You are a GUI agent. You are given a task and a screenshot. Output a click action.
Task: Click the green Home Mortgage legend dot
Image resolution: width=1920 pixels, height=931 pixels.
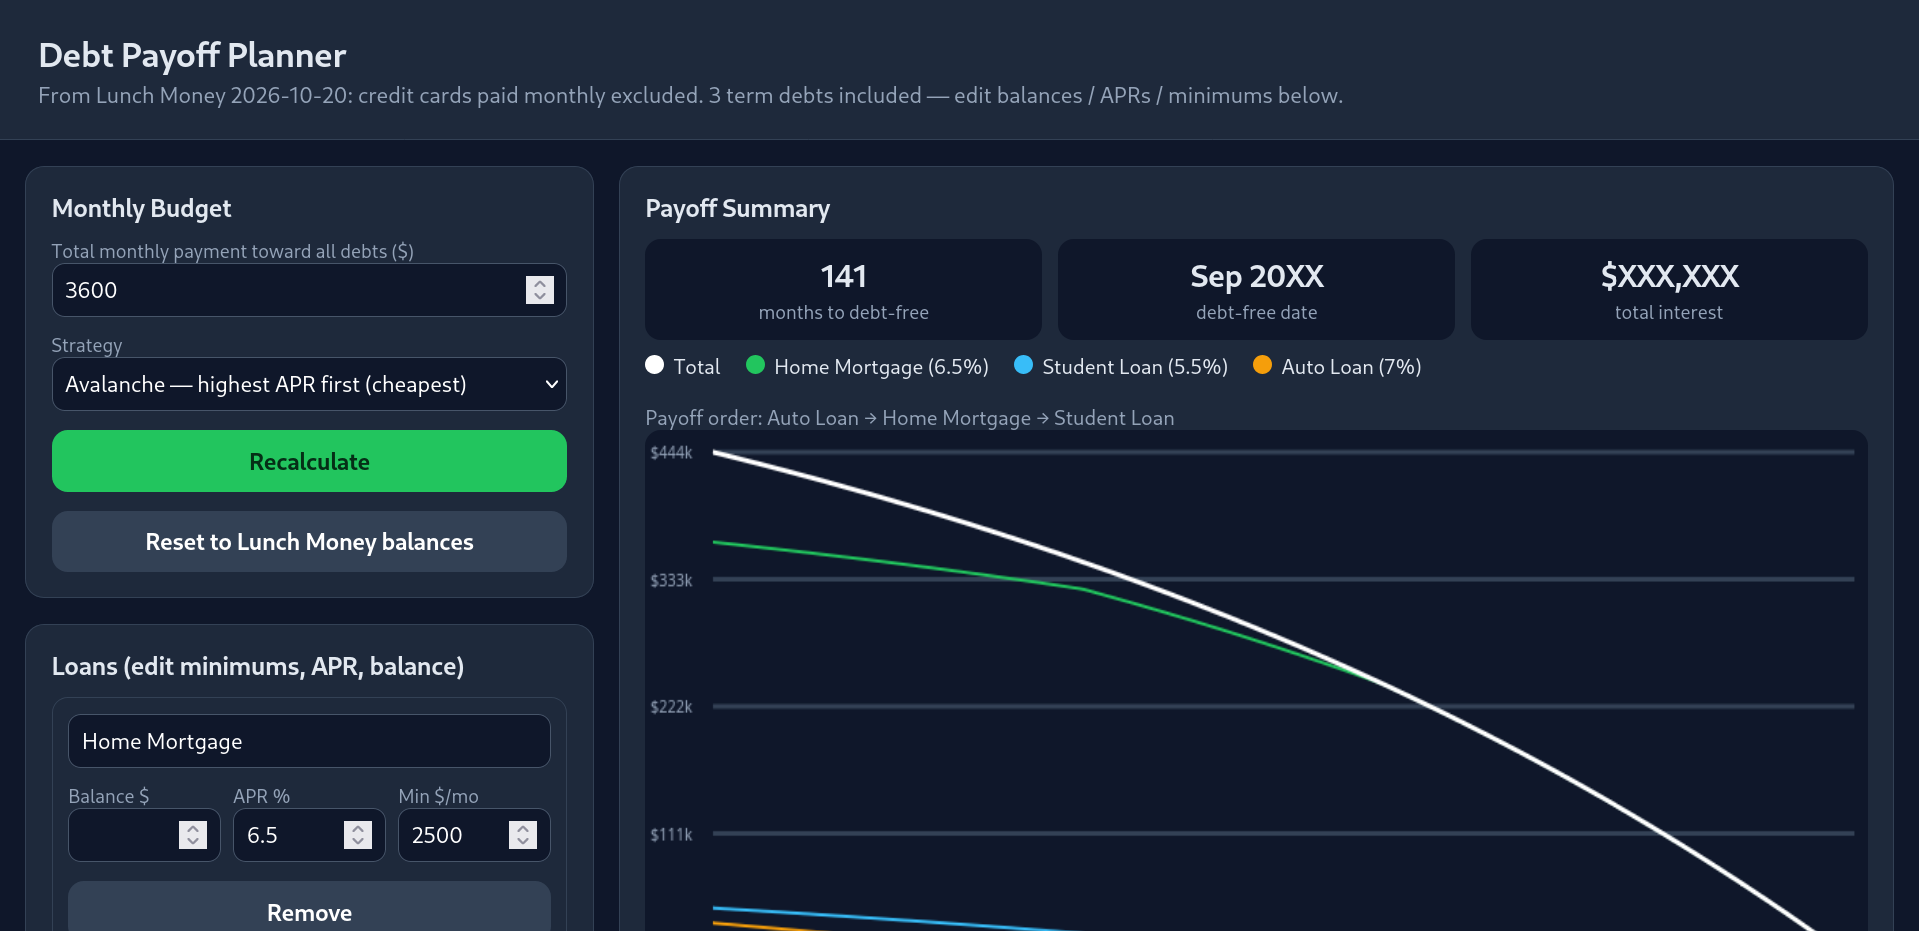[756, 365]
